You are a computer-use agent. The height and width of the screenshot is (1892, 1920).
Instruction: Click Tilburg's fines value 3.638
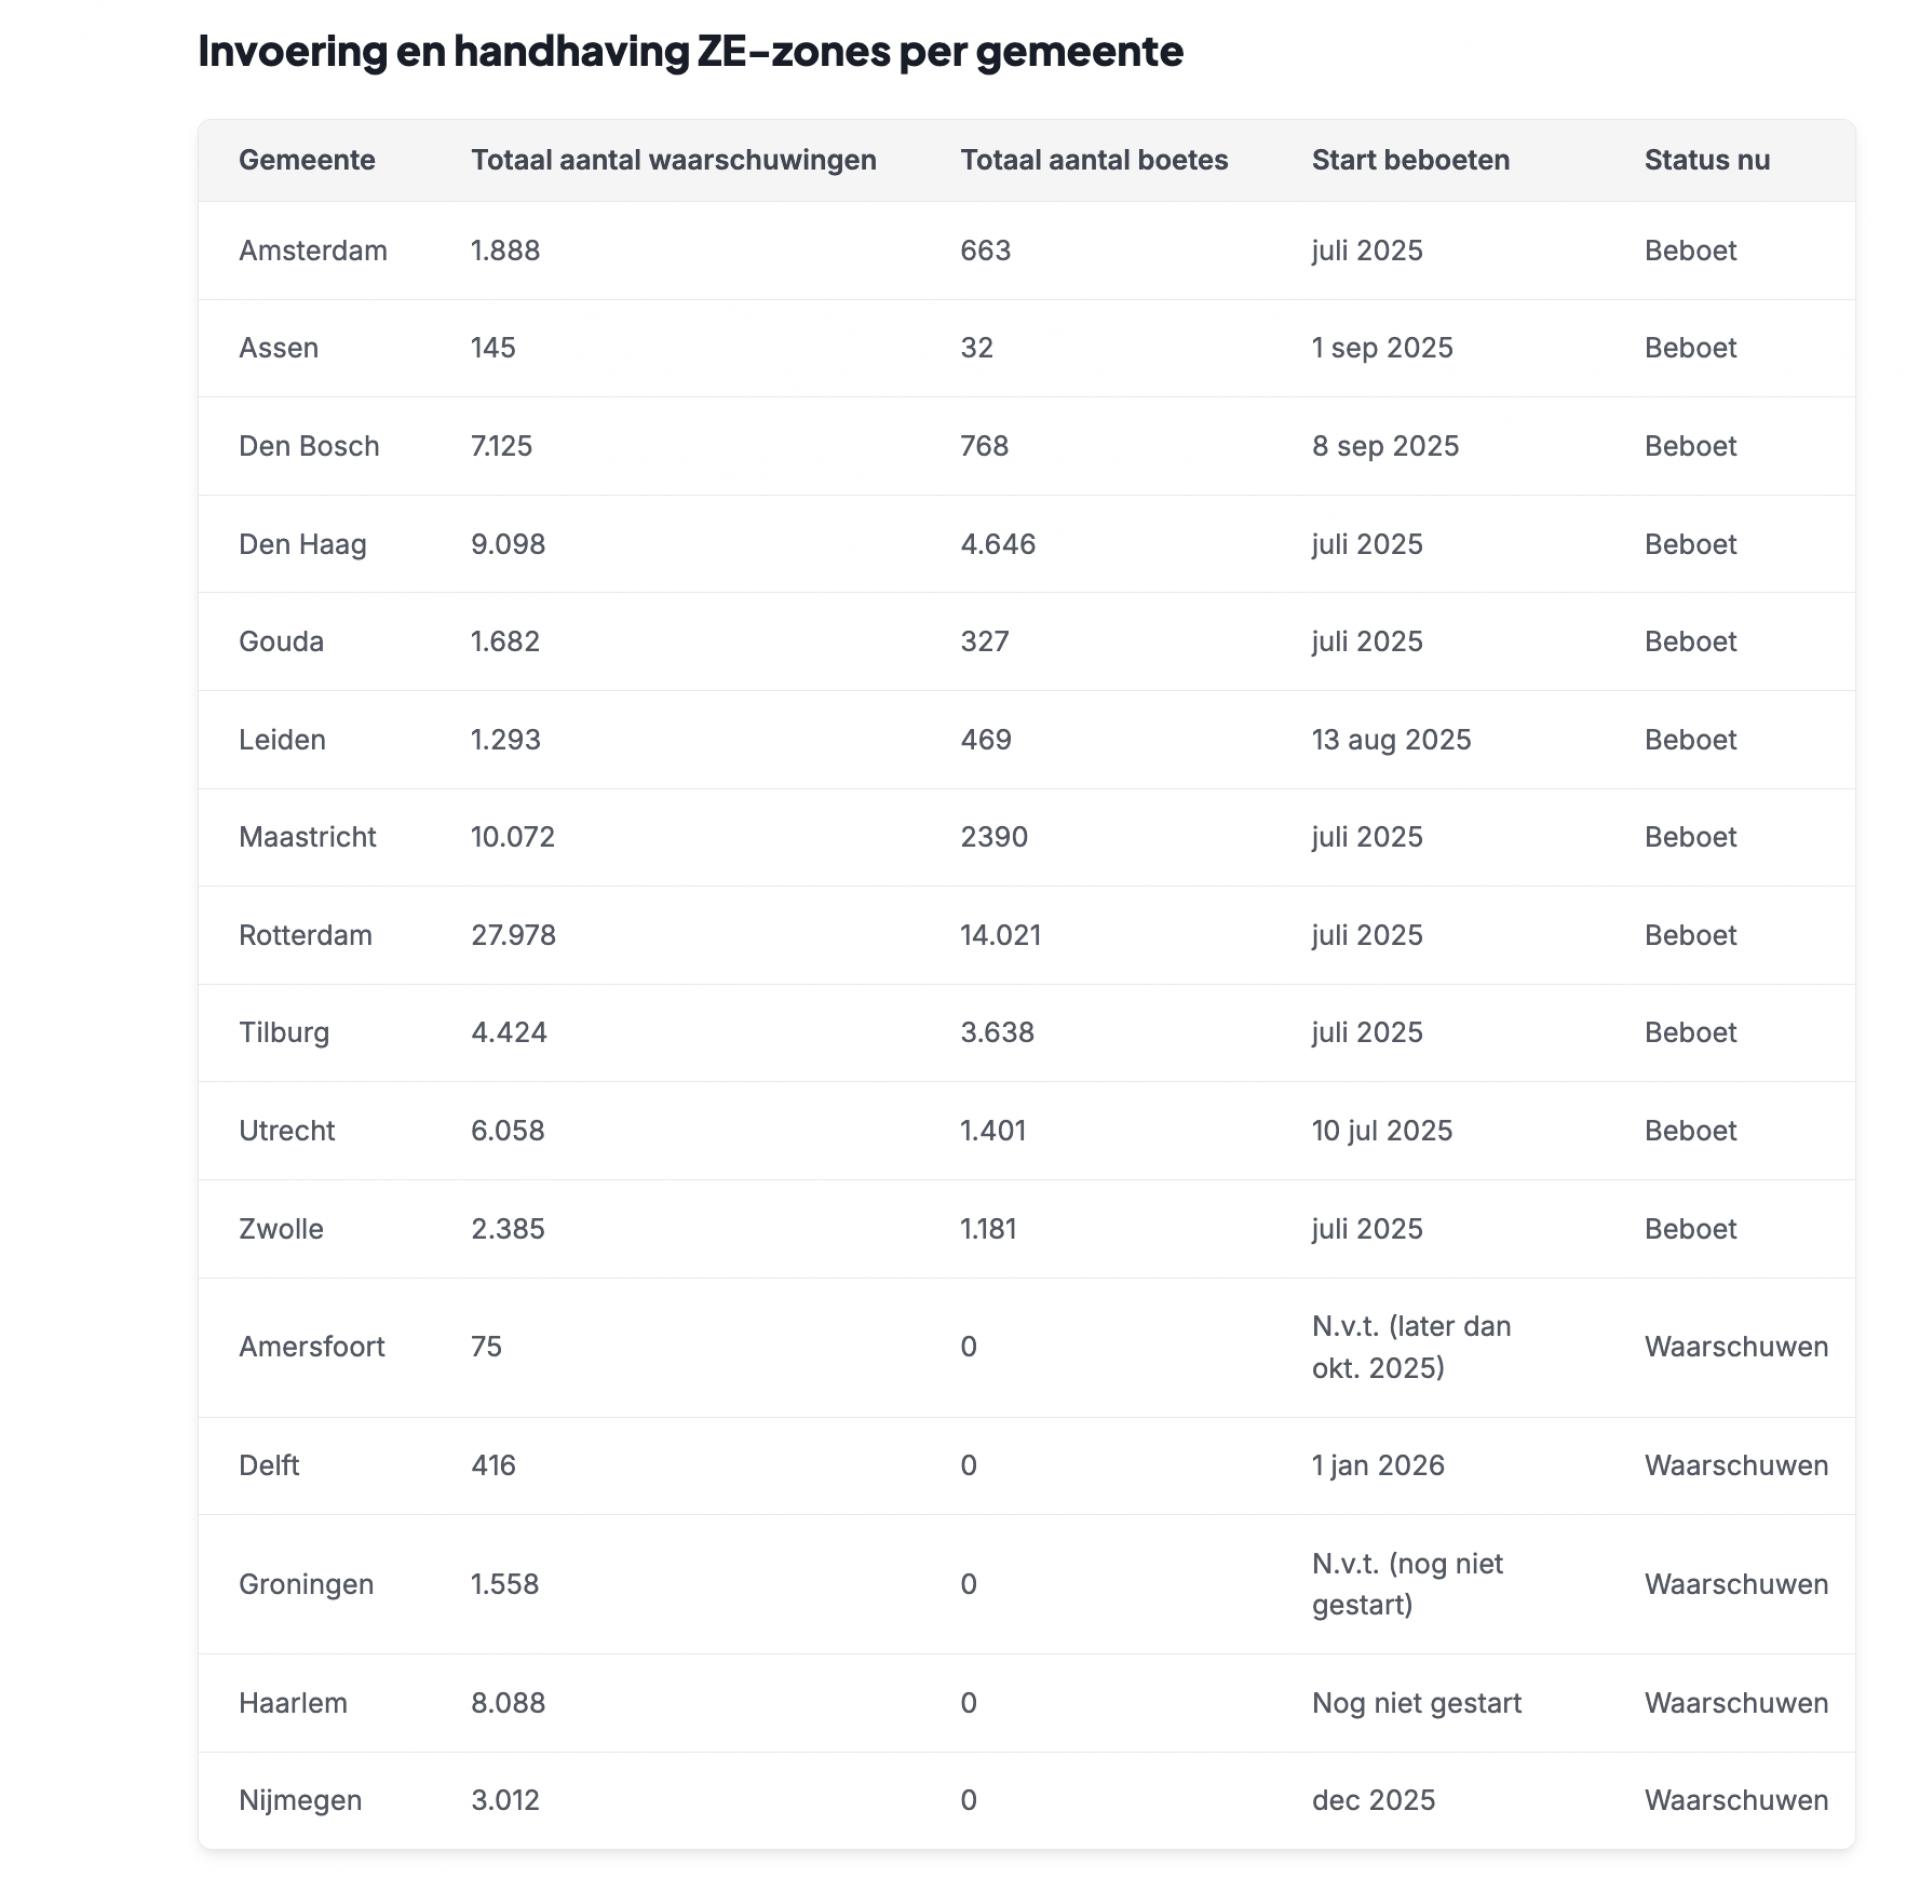tap(997, 1032)
